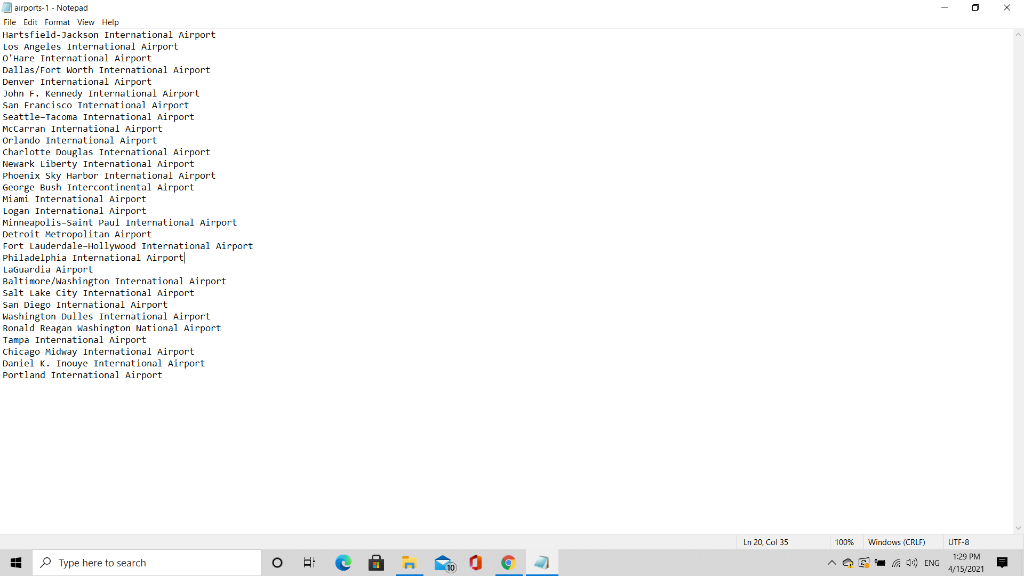Click 'UTF-8' encoding status entry

coord(959,543)
